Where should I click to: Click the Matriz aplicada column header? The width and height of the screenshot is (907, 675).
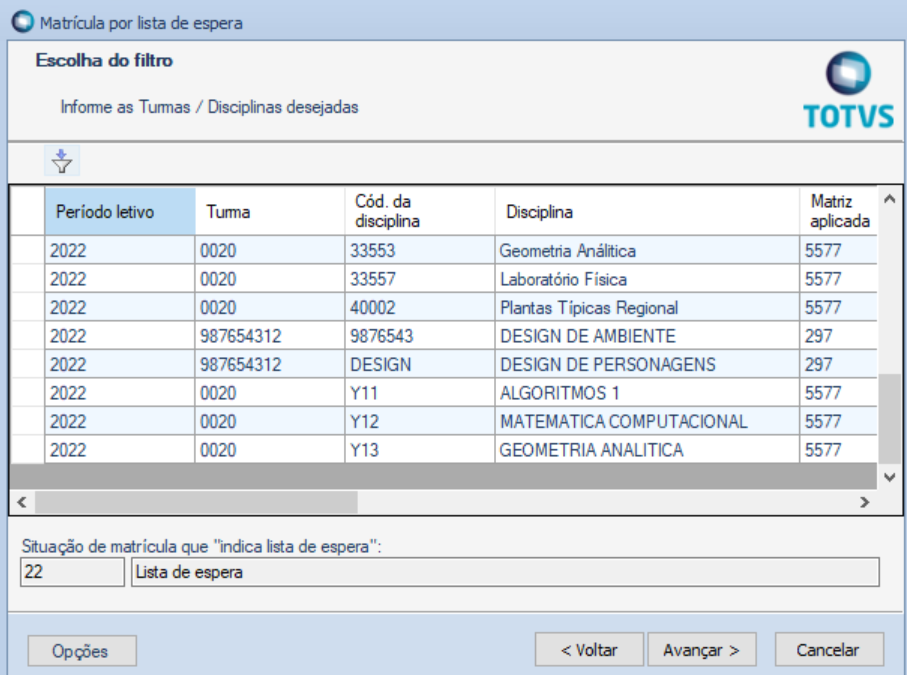[x=839, y=211]
